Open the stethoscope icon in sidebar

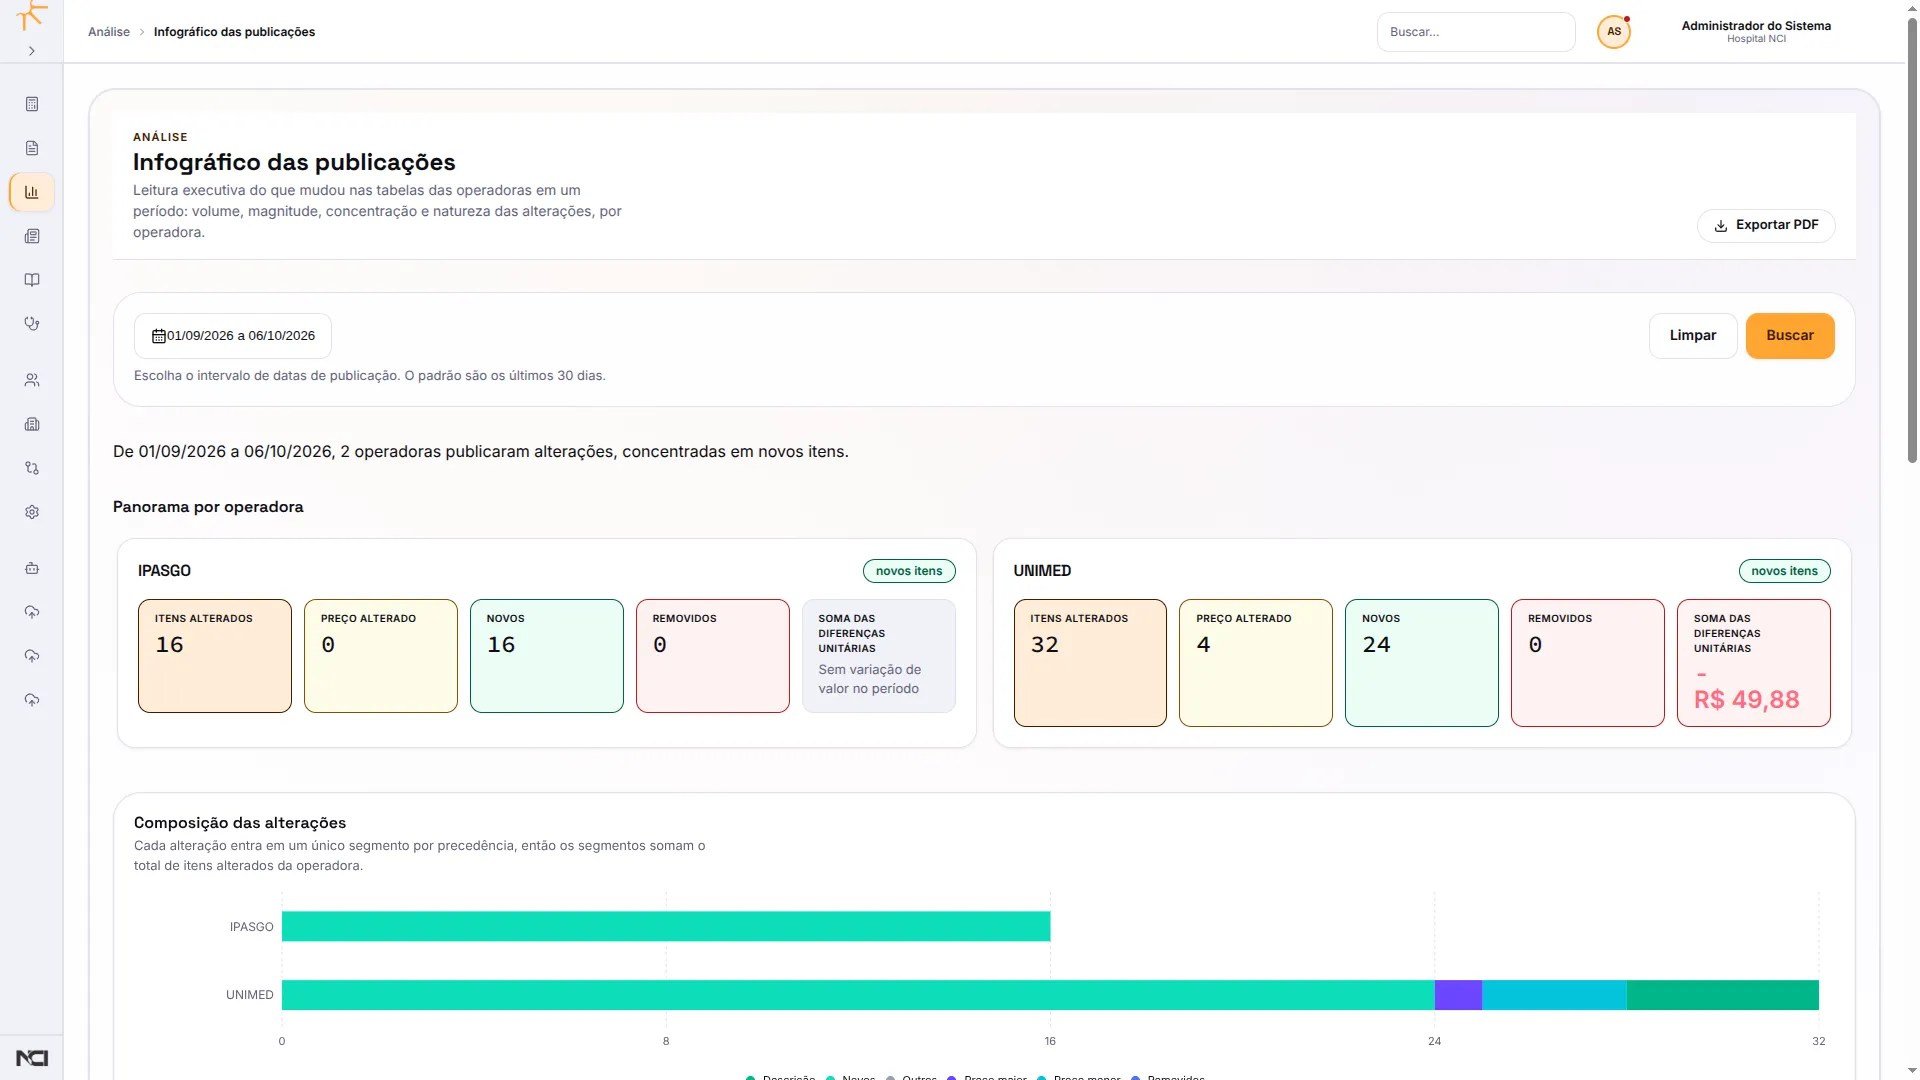(x=32, y=324)
